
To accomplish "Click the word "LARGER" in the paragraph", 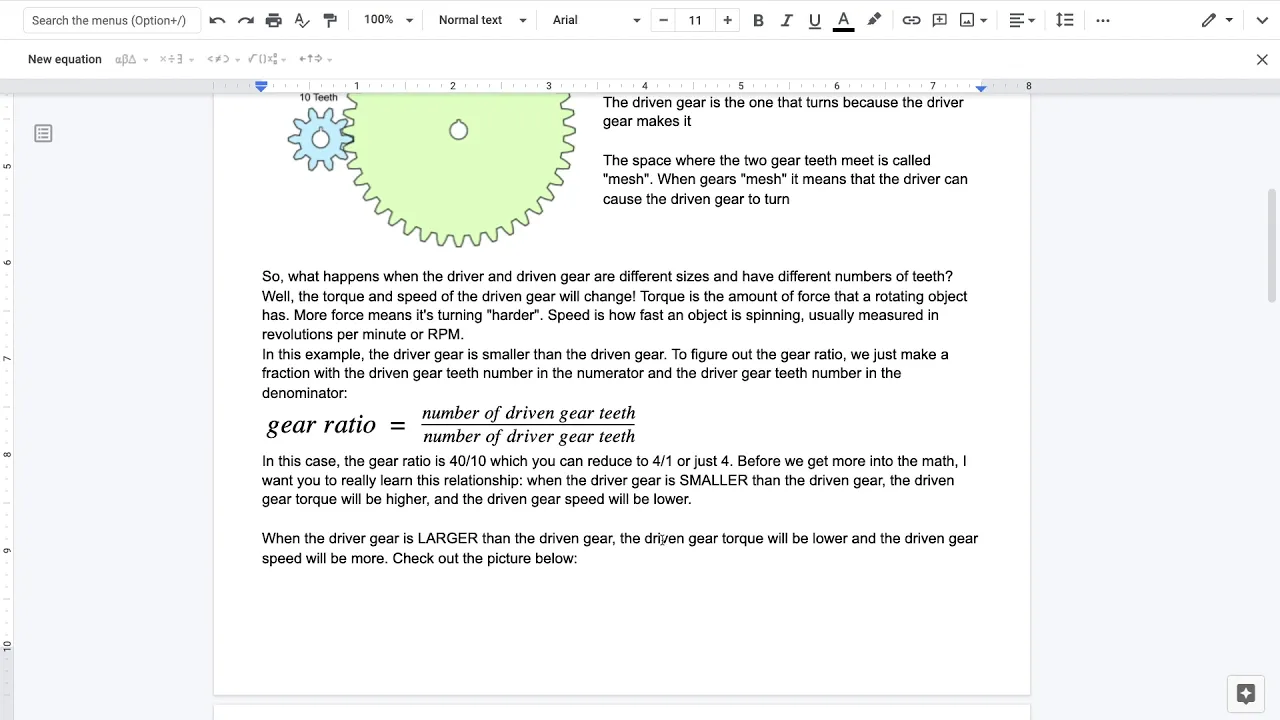I will point(448,538).
